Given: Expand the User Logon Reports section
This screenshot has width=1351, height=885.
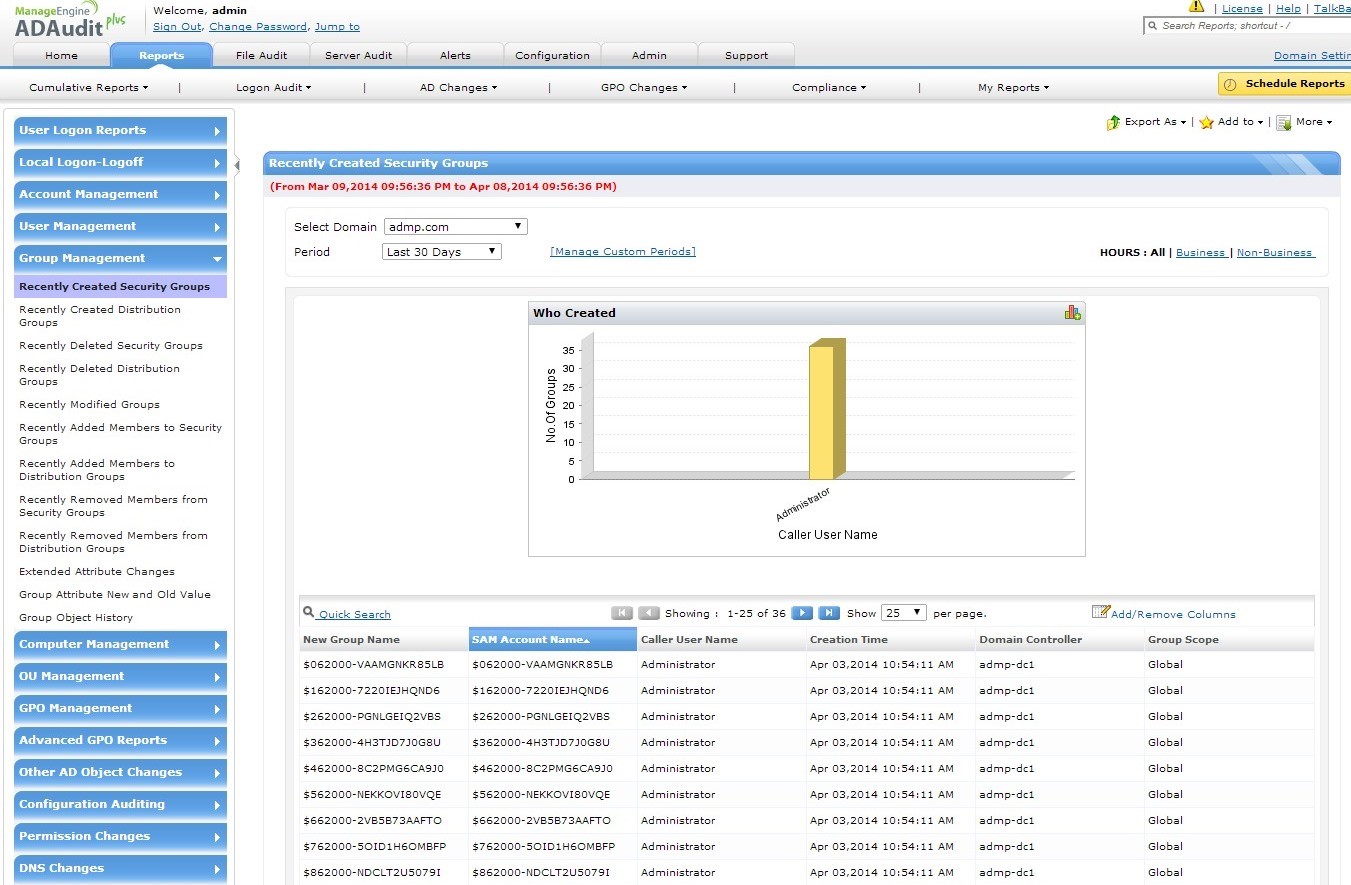Looking at the screenshot, I should 120,131.
